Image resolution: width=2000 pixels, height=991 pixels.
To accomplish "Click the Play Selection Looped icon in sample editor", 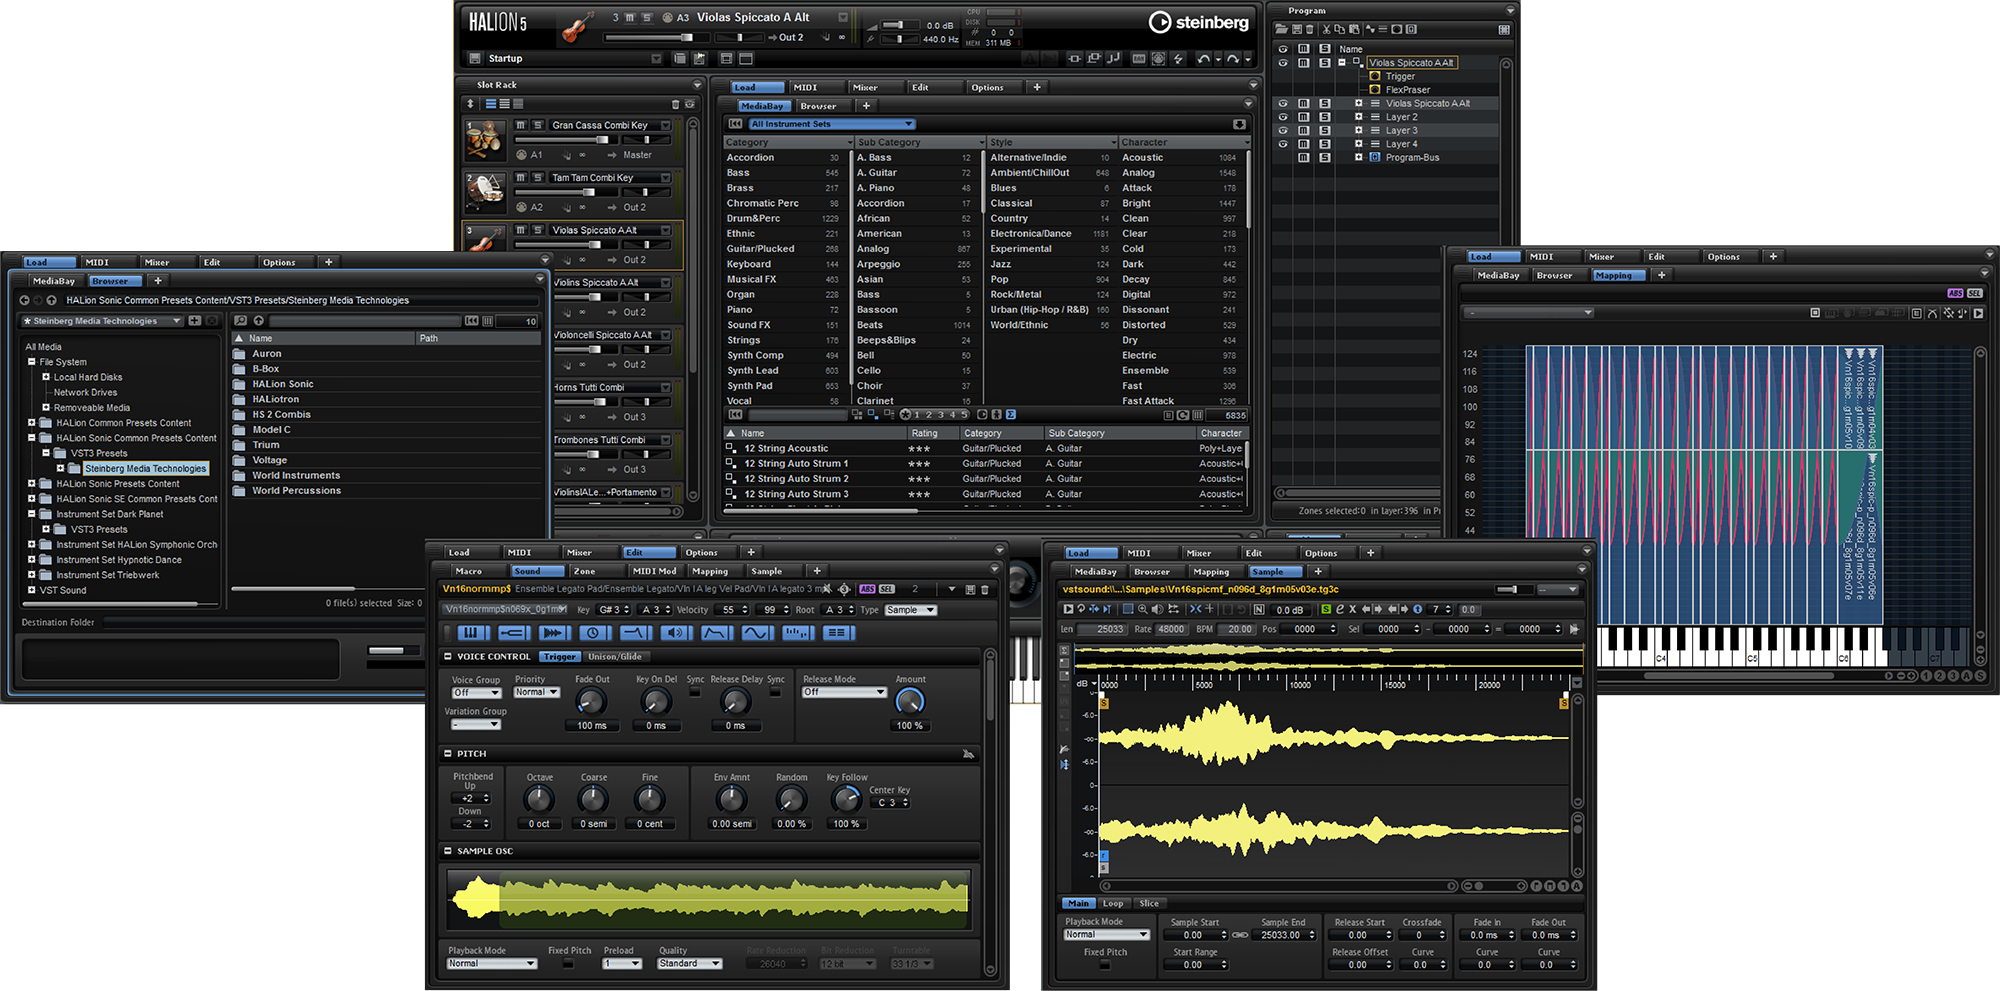I will point(1081,609).
